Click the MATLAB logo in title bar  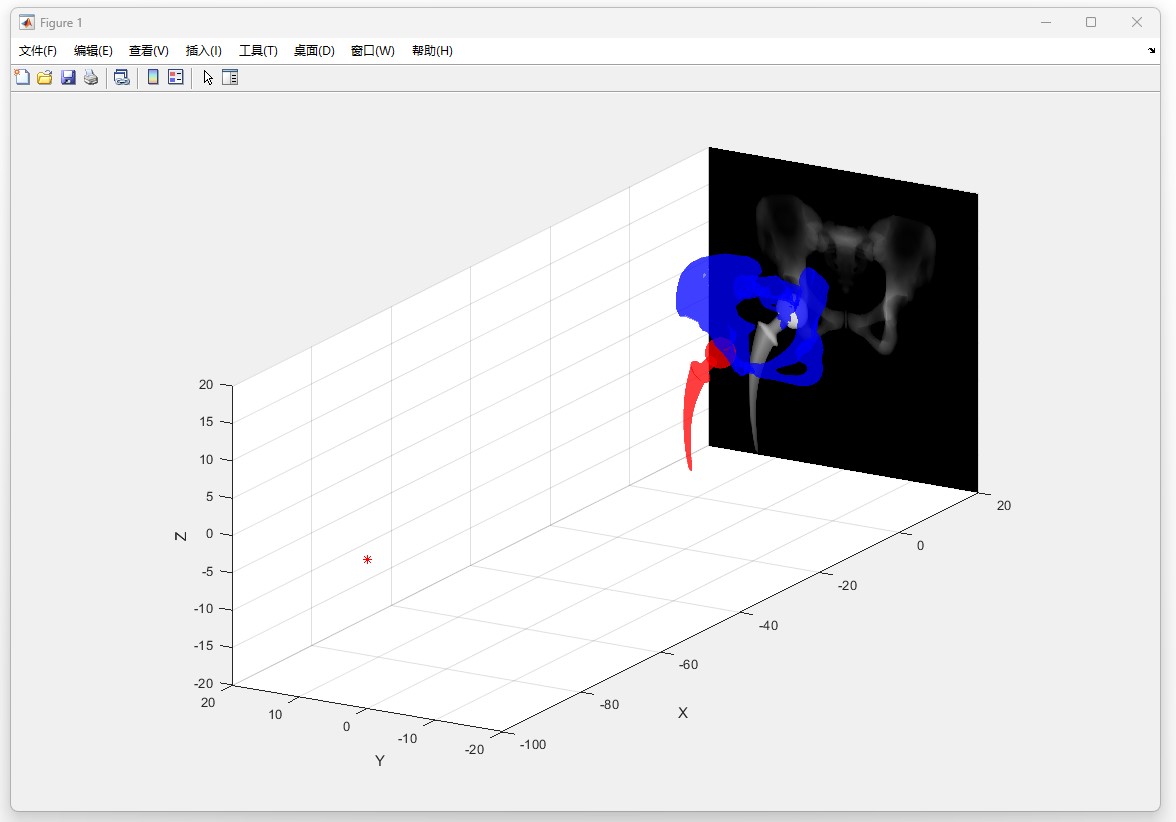click(27, 22)
